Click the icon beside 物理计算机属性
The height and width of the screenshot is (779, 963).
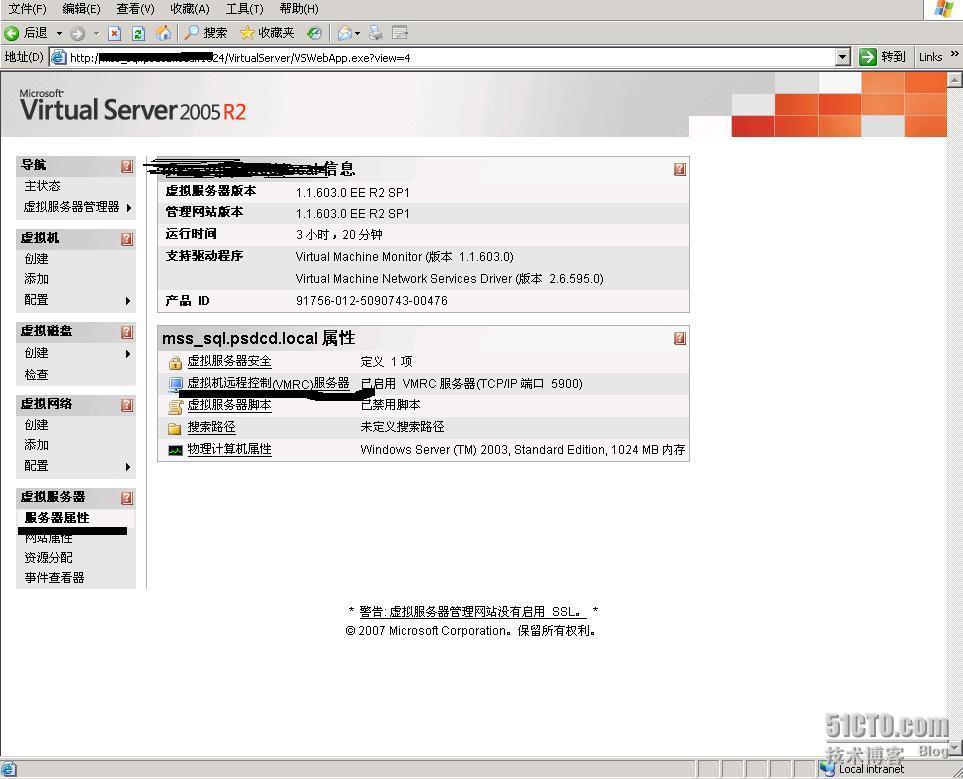pos(175,450)
